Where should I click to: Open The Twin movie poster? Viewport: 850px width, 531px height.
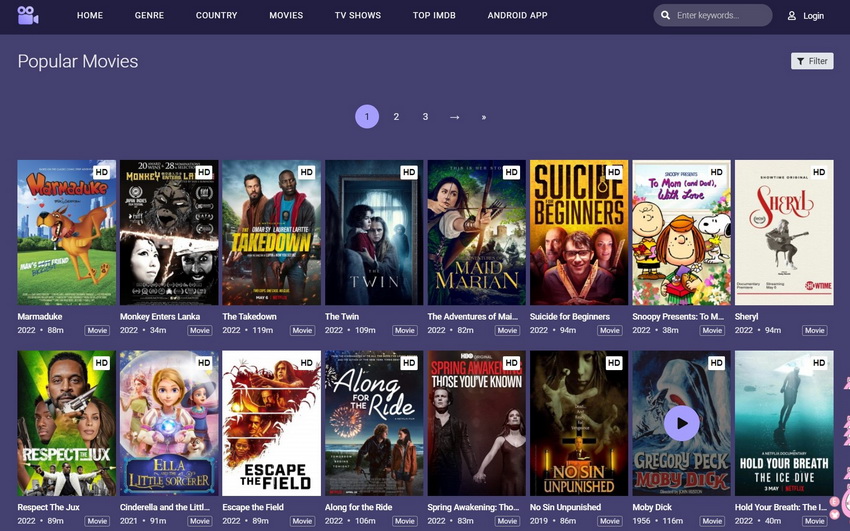pos(374,232)
